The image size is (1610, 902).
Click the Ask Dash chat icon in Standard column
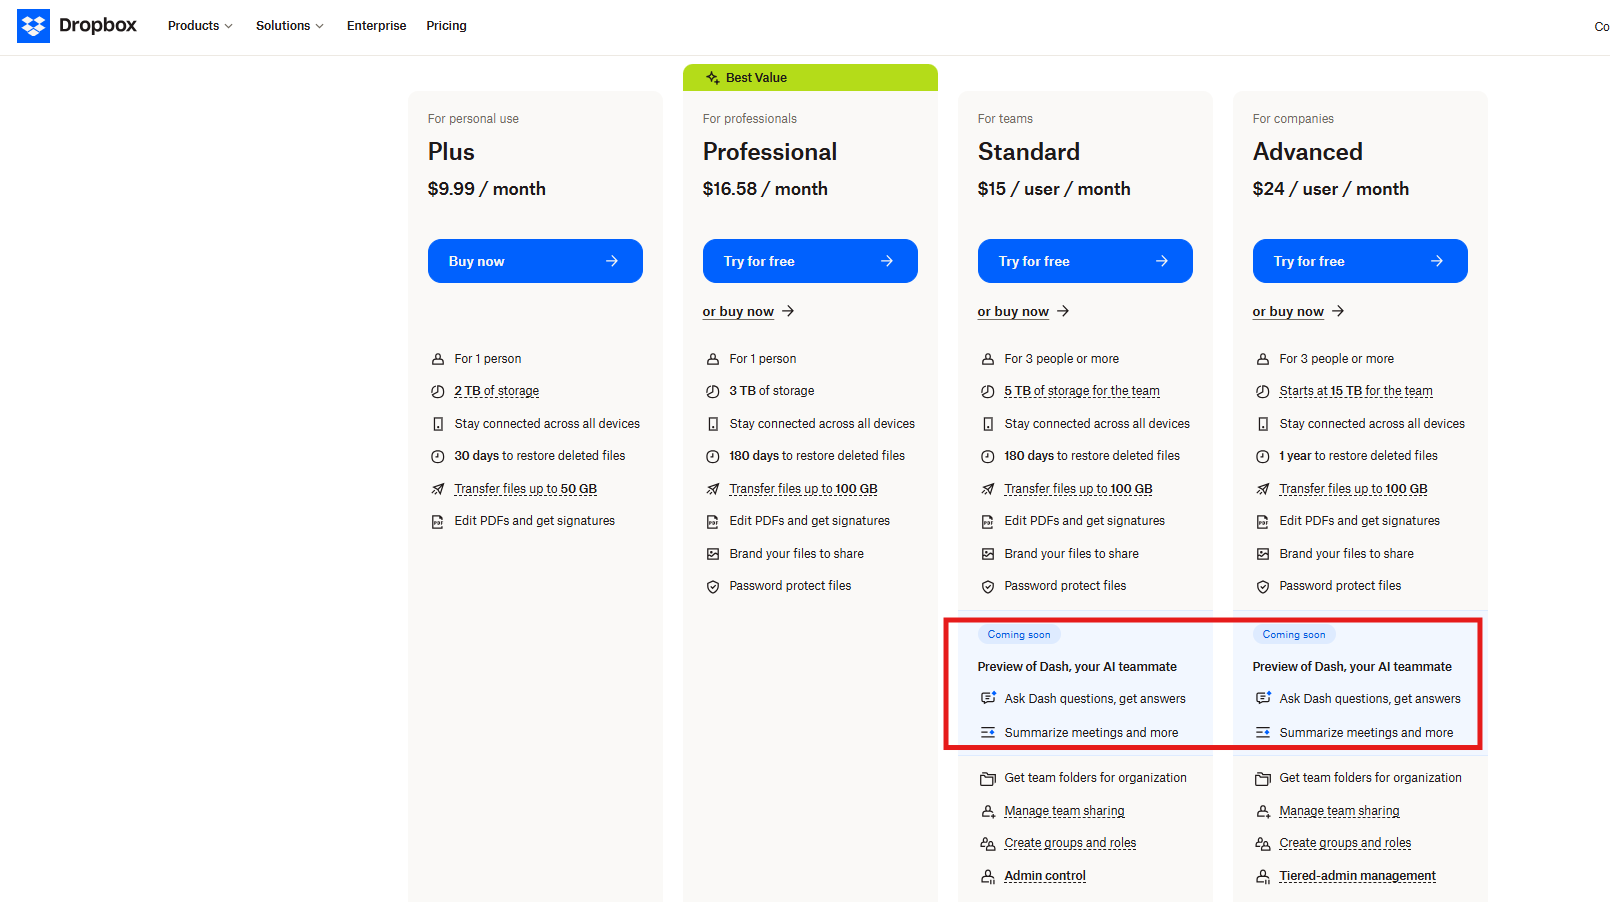click(x=989, y=698)
